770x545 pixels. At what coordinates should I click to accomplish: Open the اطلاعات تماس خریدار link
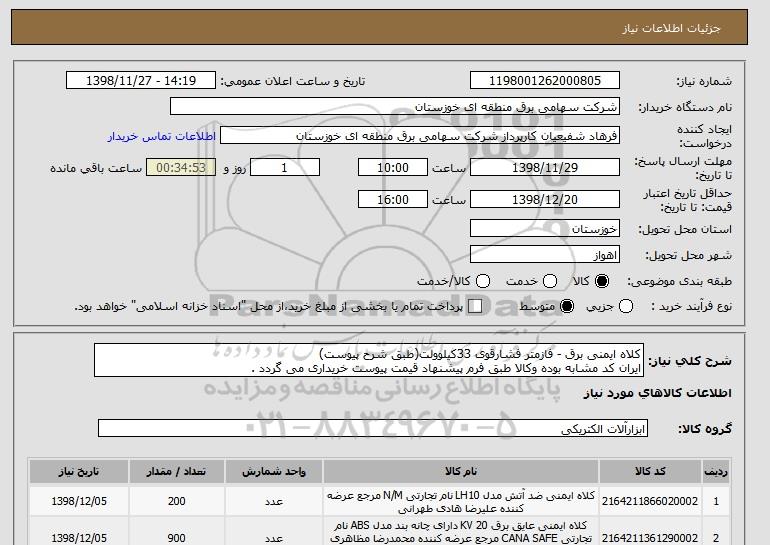click(162, 136)
